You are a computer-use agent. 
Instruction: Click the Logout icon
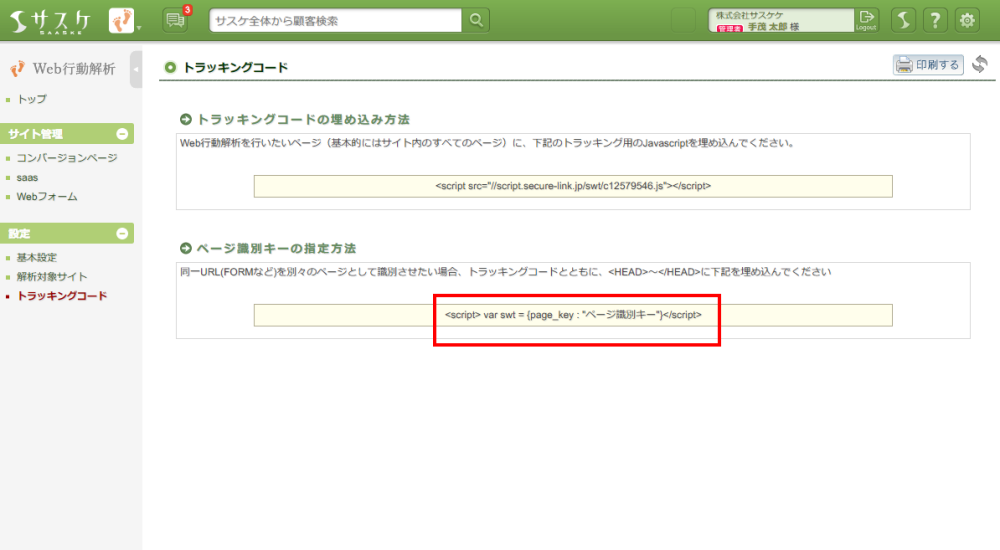point(866,20)
